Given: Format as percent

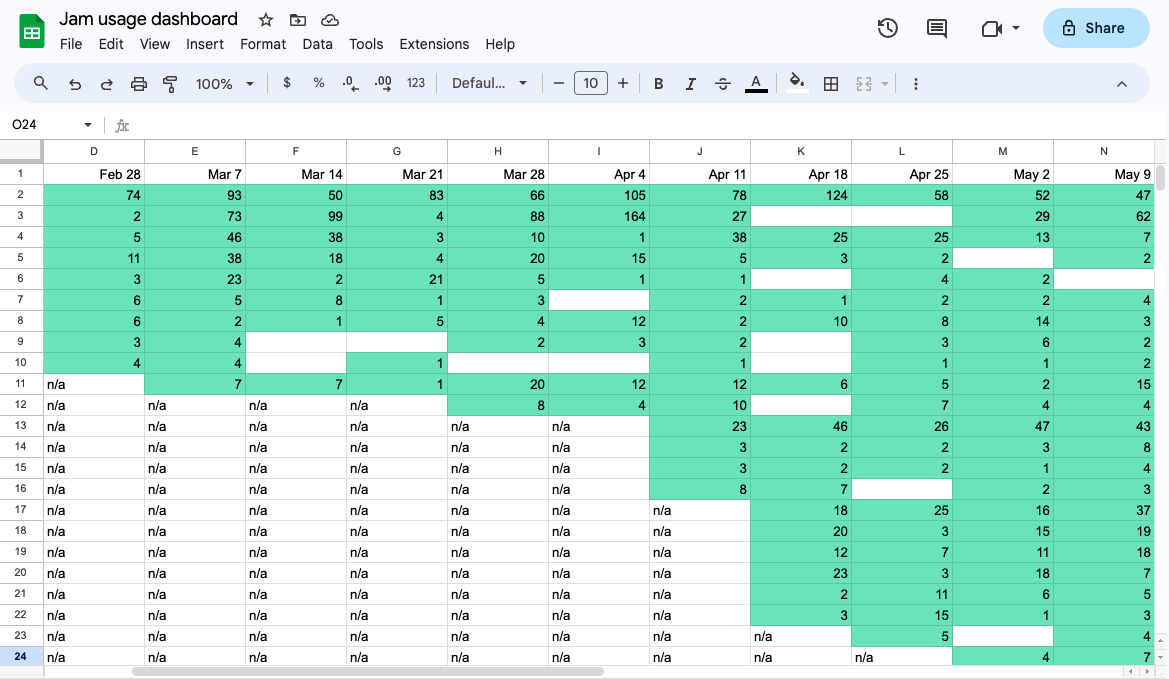Looking at the screenshot, I should coord(319,83).
